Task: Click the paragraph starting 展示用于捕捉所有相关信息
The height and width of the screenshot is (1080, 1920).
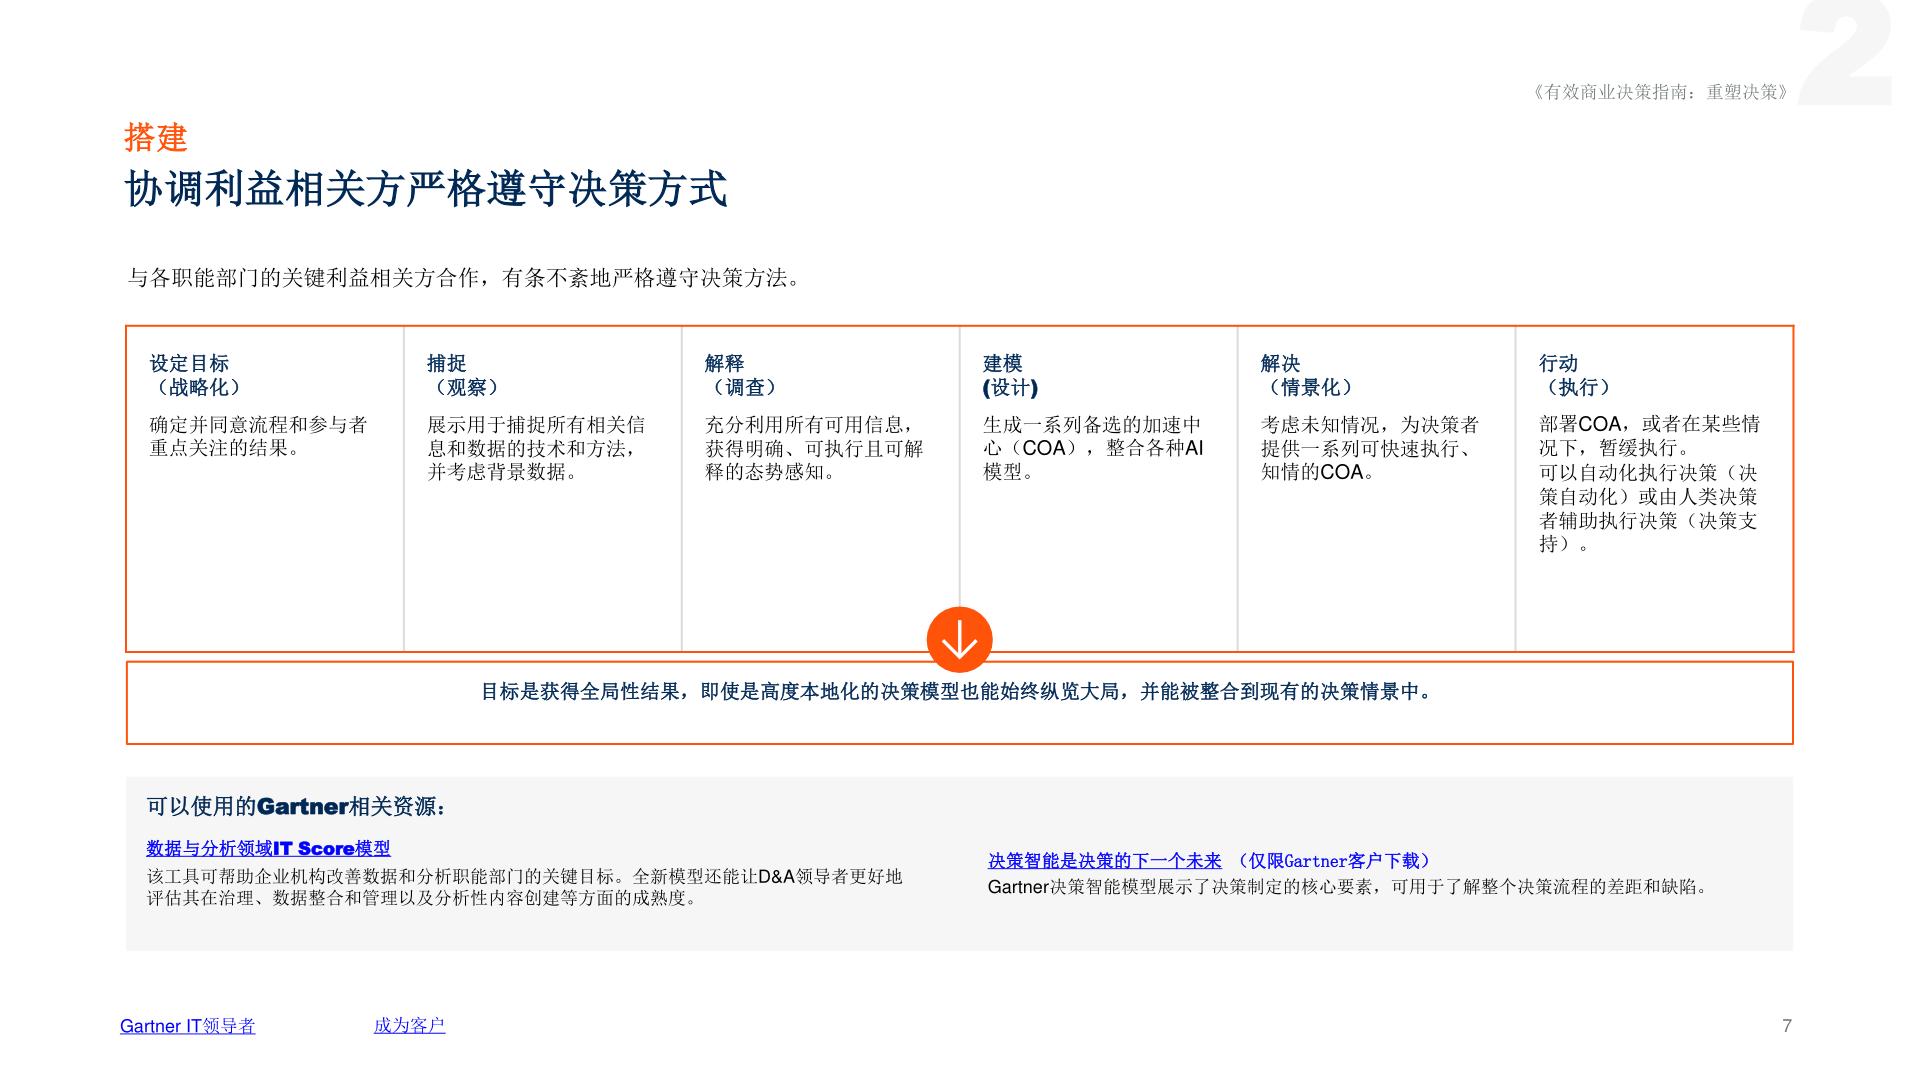Action: (x=536, y=448)
